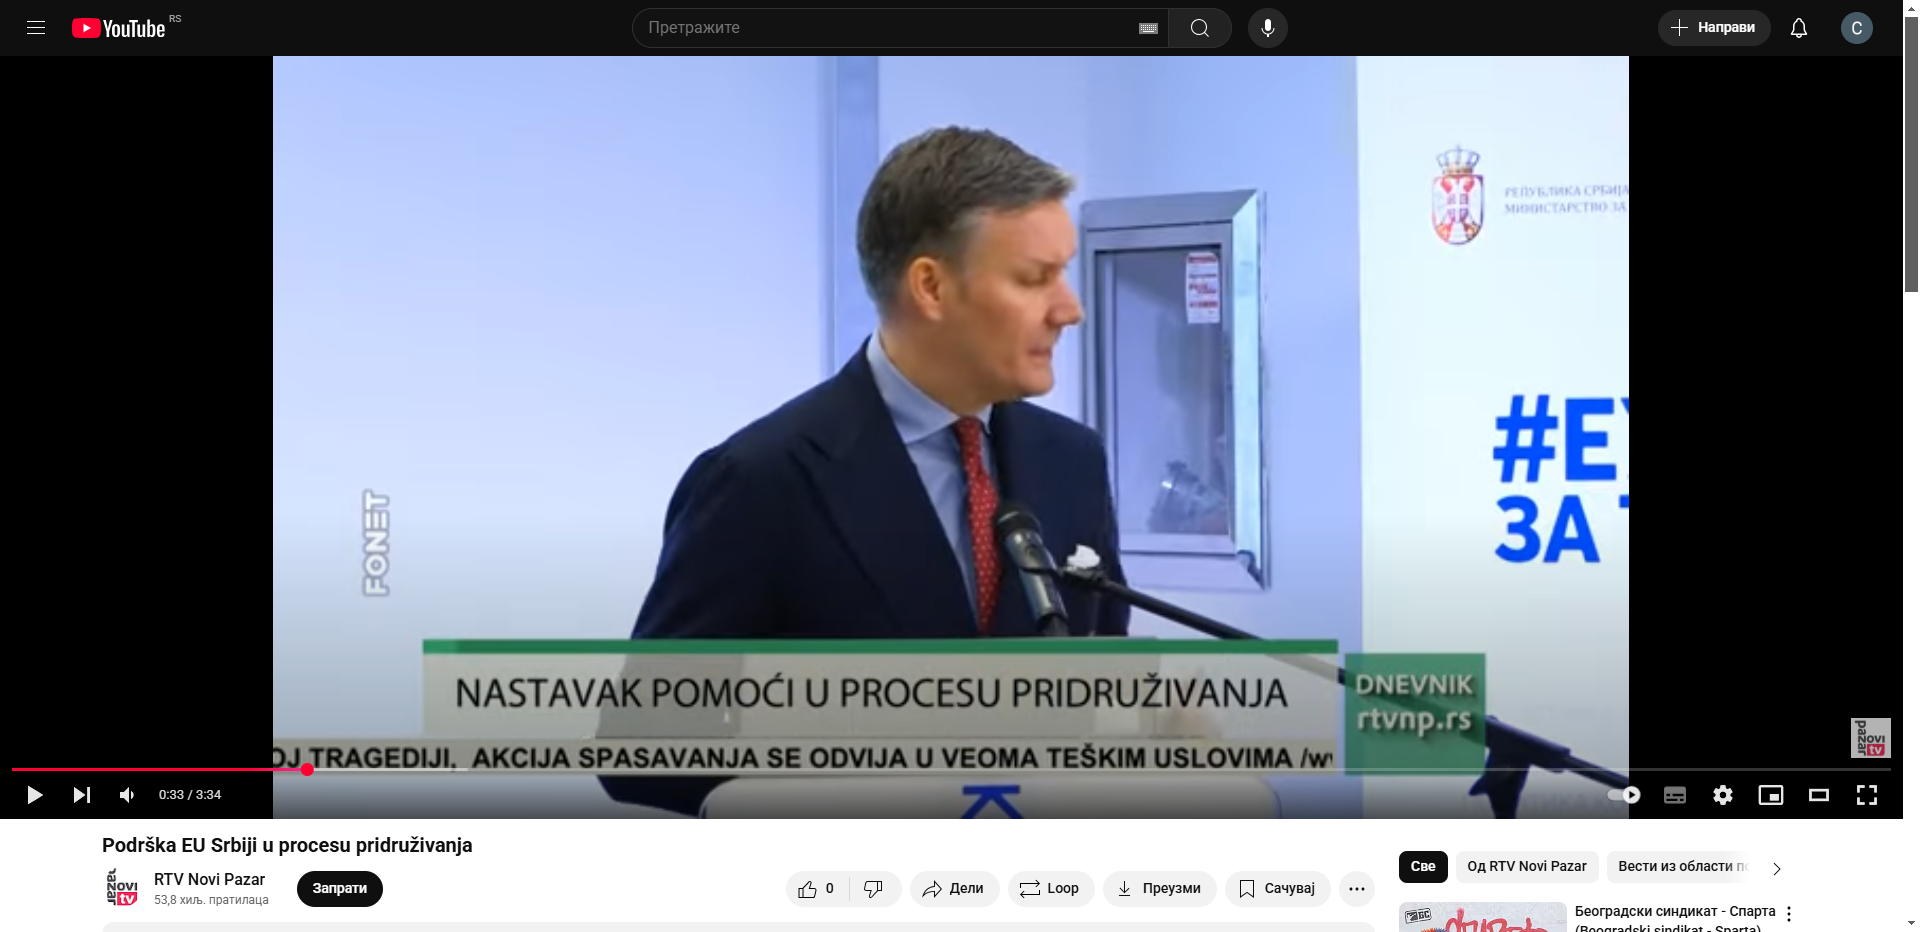Viewport: 1920px width, 932px height.
Task: Open options menu for Beogradski sindikat video
Action: tap(1789, 914)
